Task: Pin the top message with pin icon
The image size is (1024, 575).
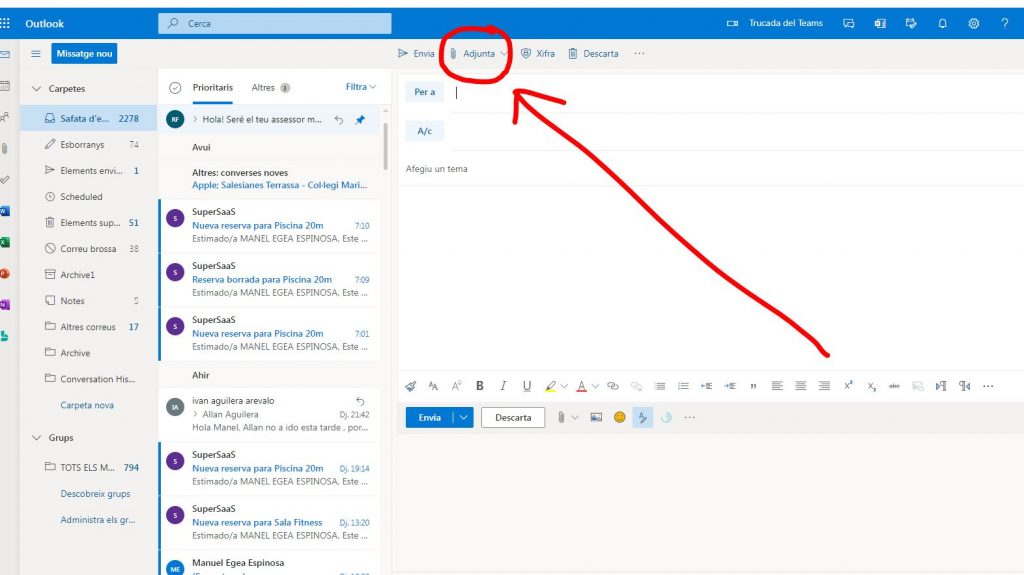Action: click(x=361, y=119)
